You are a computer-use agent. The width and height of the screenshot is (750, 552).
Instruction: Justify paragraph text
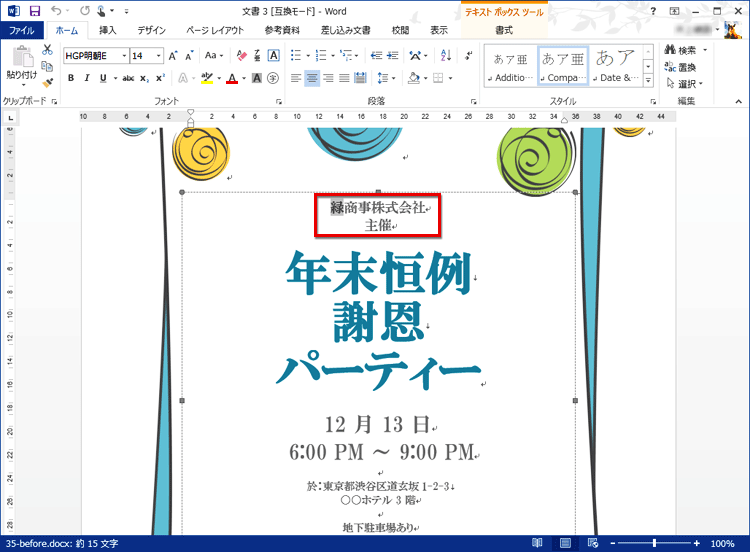344,78
